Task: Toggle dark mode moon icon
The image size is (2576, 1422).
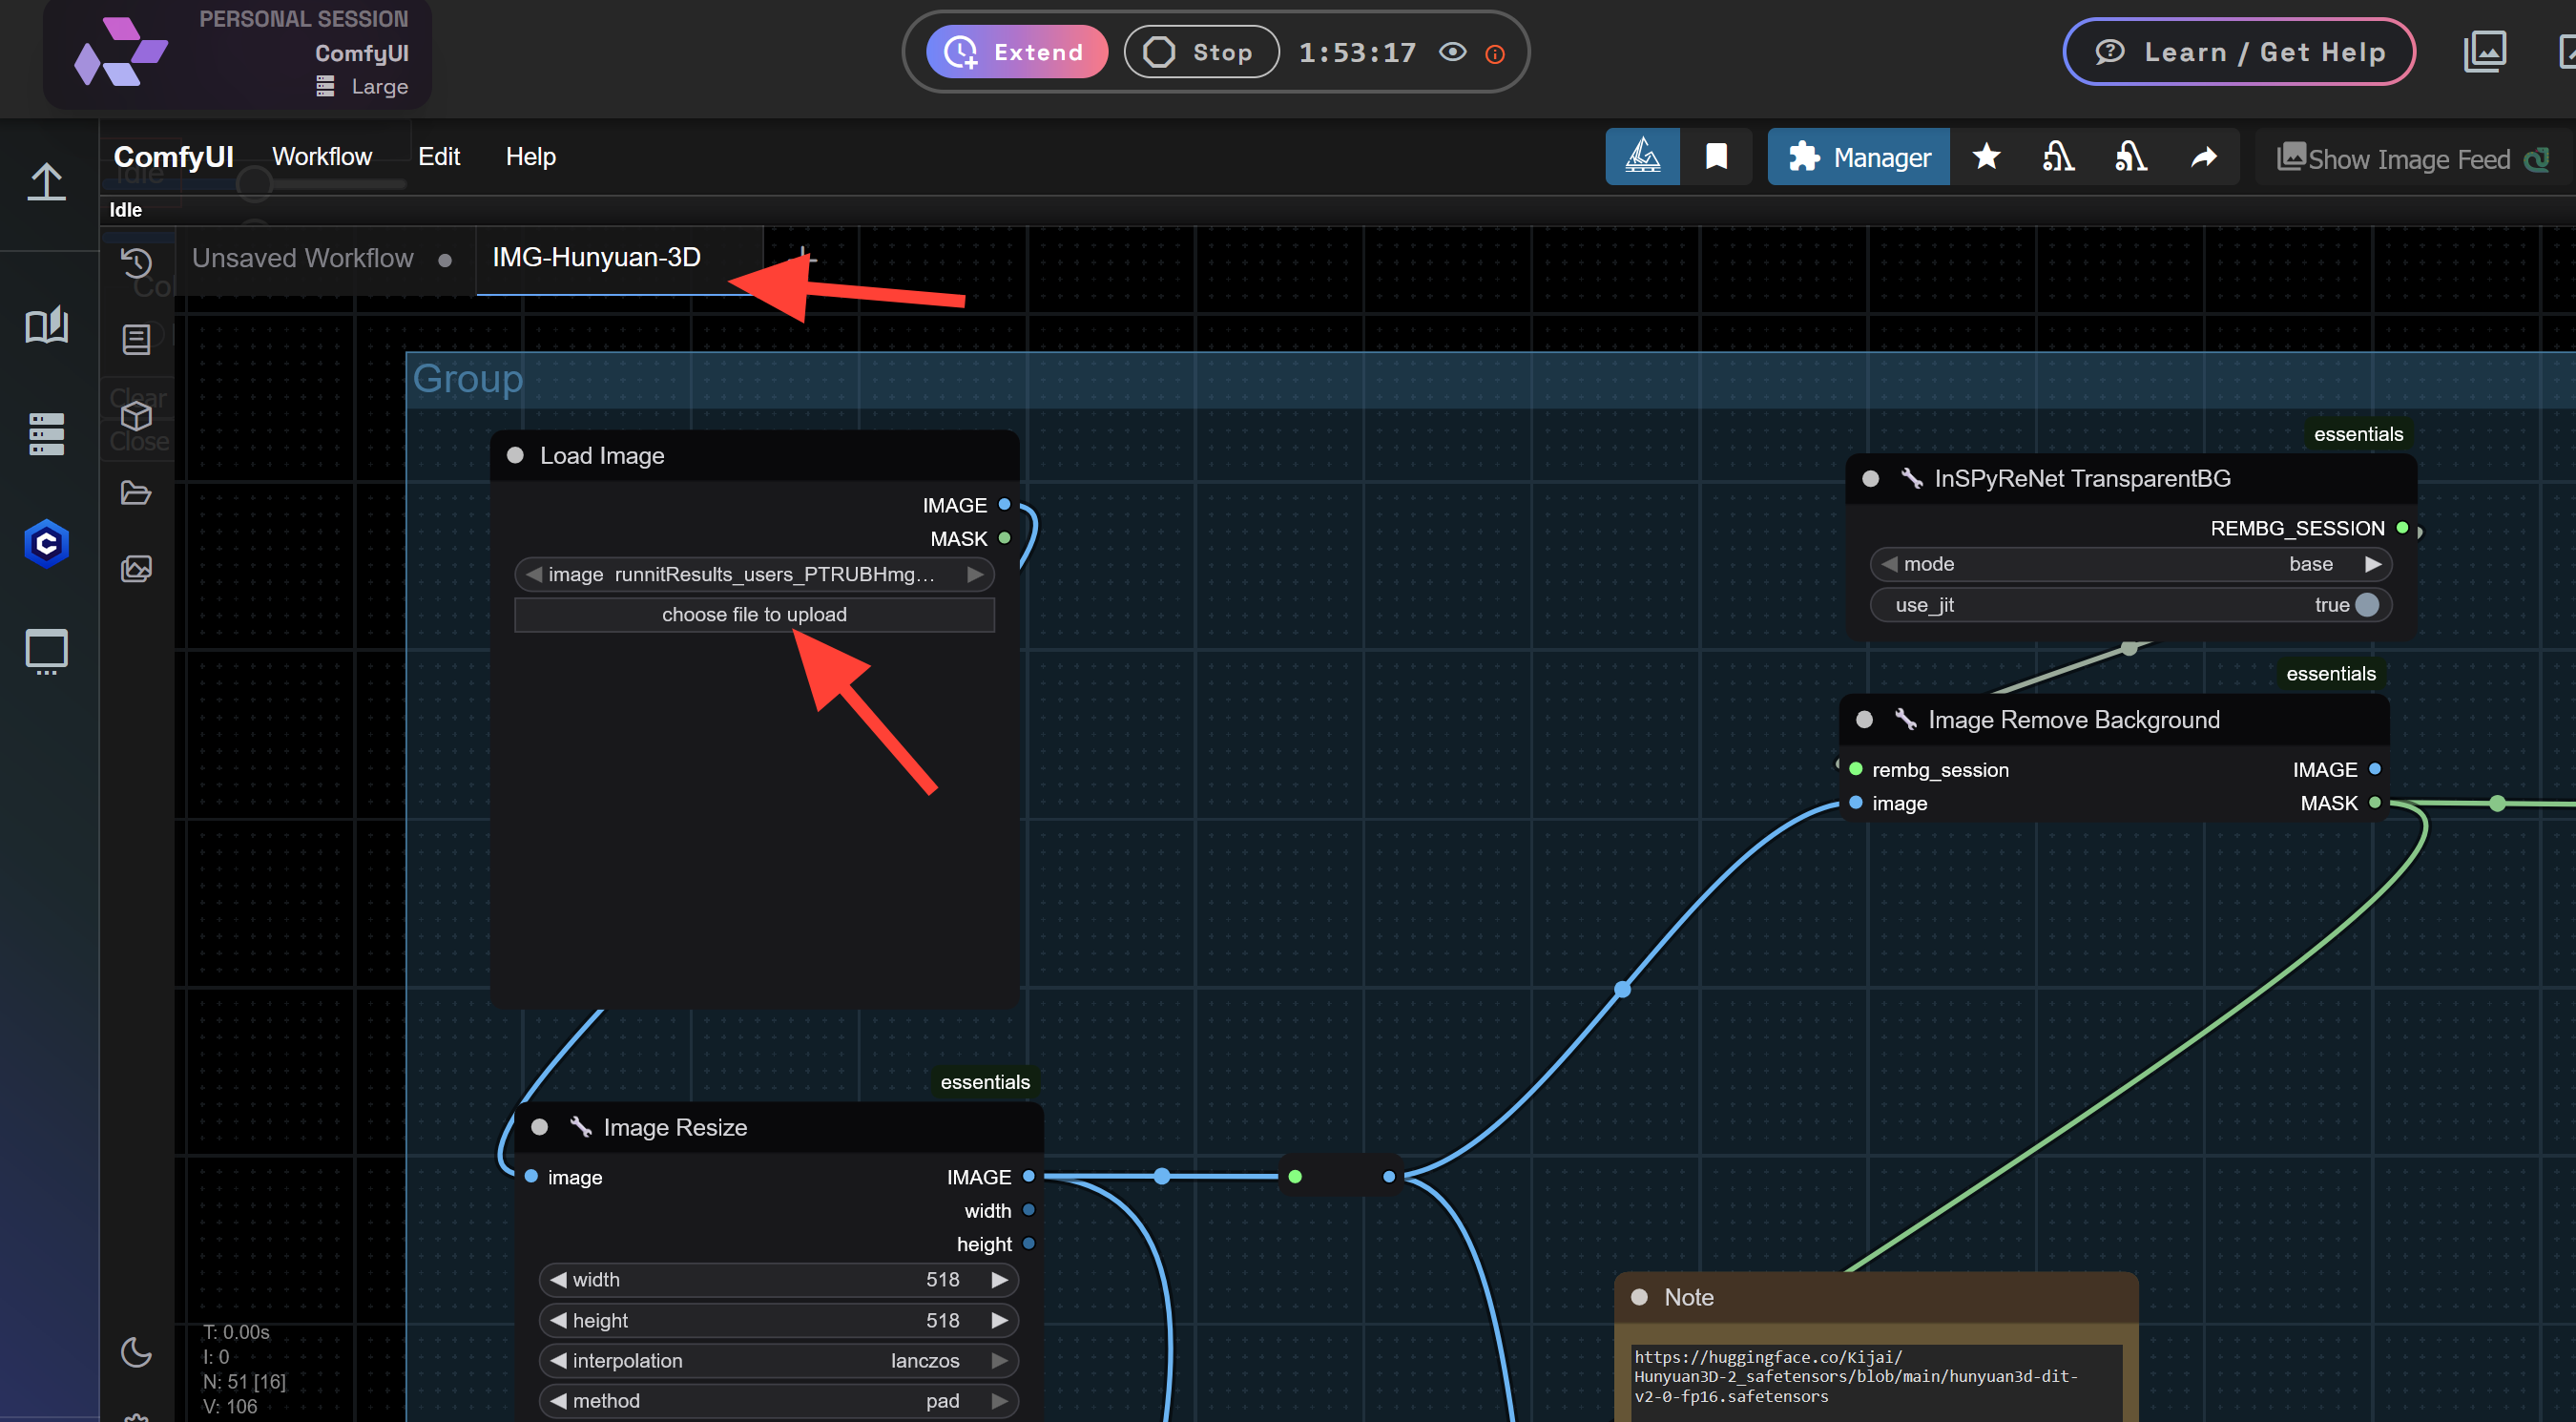Action: [x=136, y=1353]
